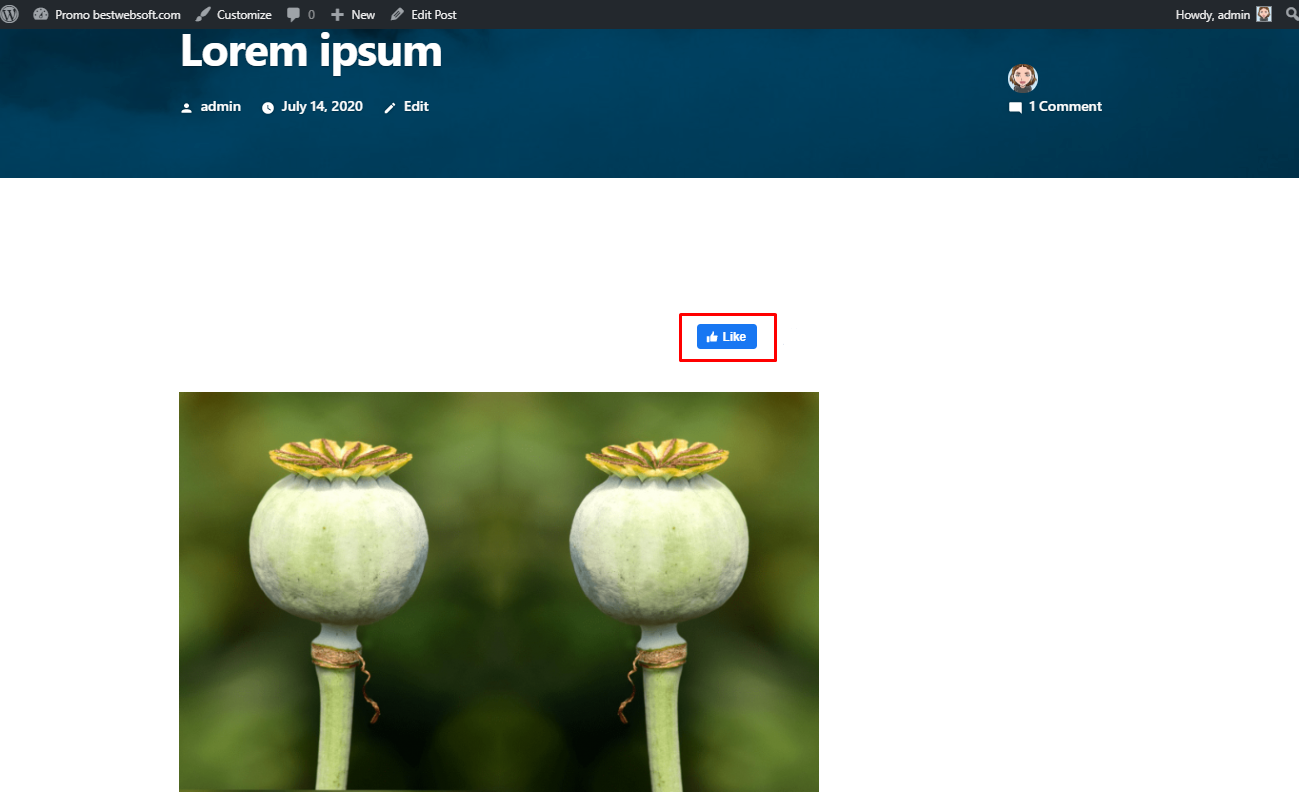Click the dashboard gauge icon
Viewport: 1299px width, 800px height.
[x=41, y=14]
